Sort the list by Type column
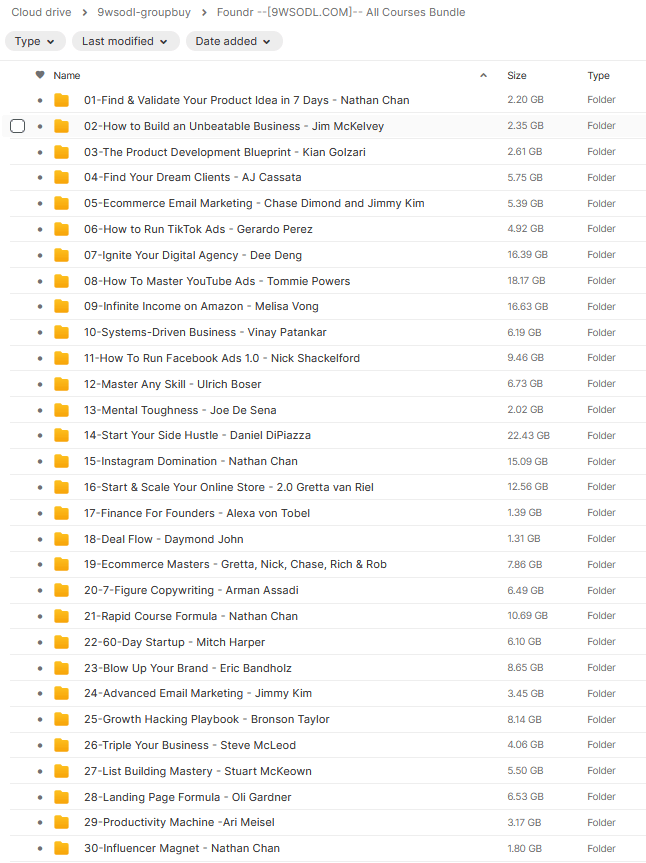This screenshot has height=863, width=646. (x=598, y=75)
